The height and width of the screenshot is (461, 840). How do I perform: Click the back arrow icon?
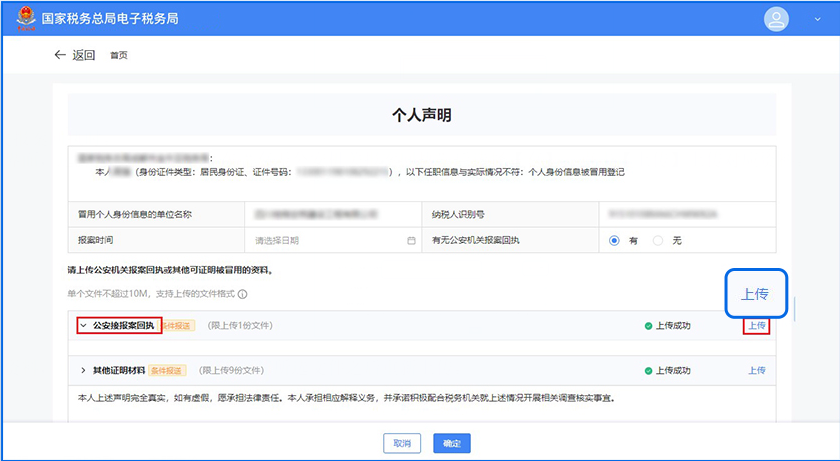point(59,55)
